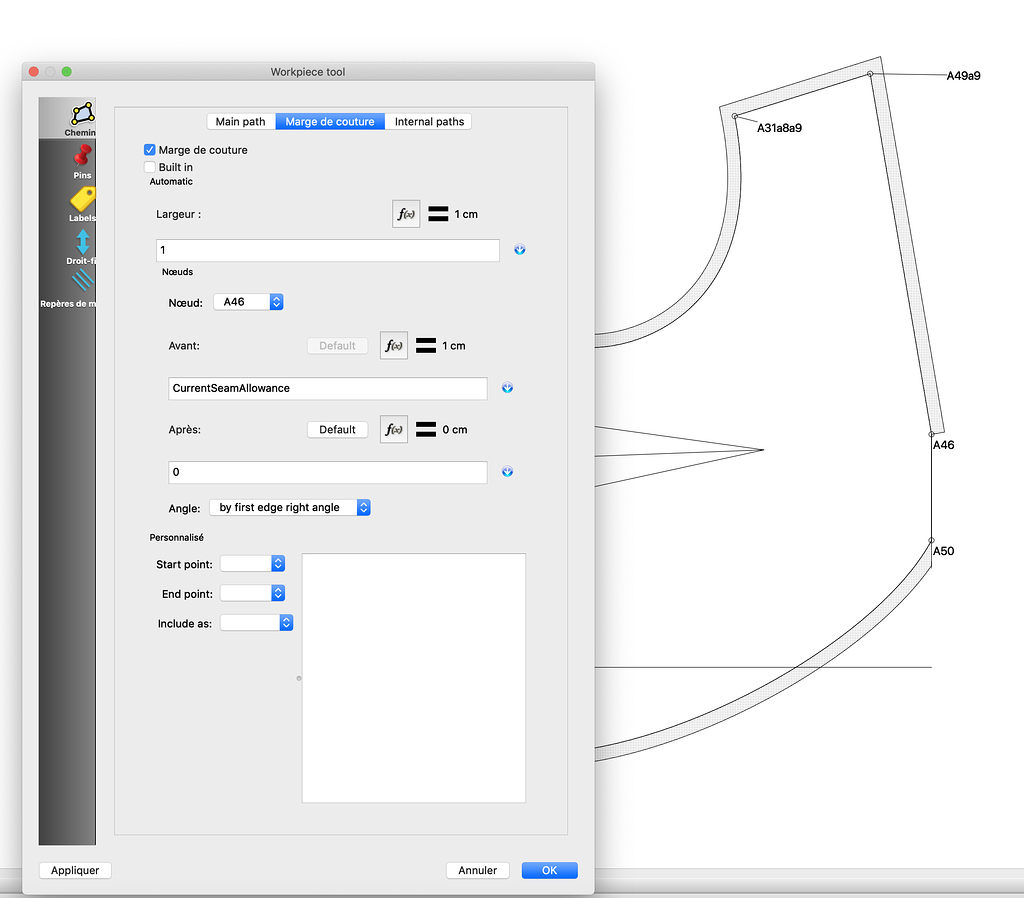Click the Après result value 0 cm

pos(455,430)
